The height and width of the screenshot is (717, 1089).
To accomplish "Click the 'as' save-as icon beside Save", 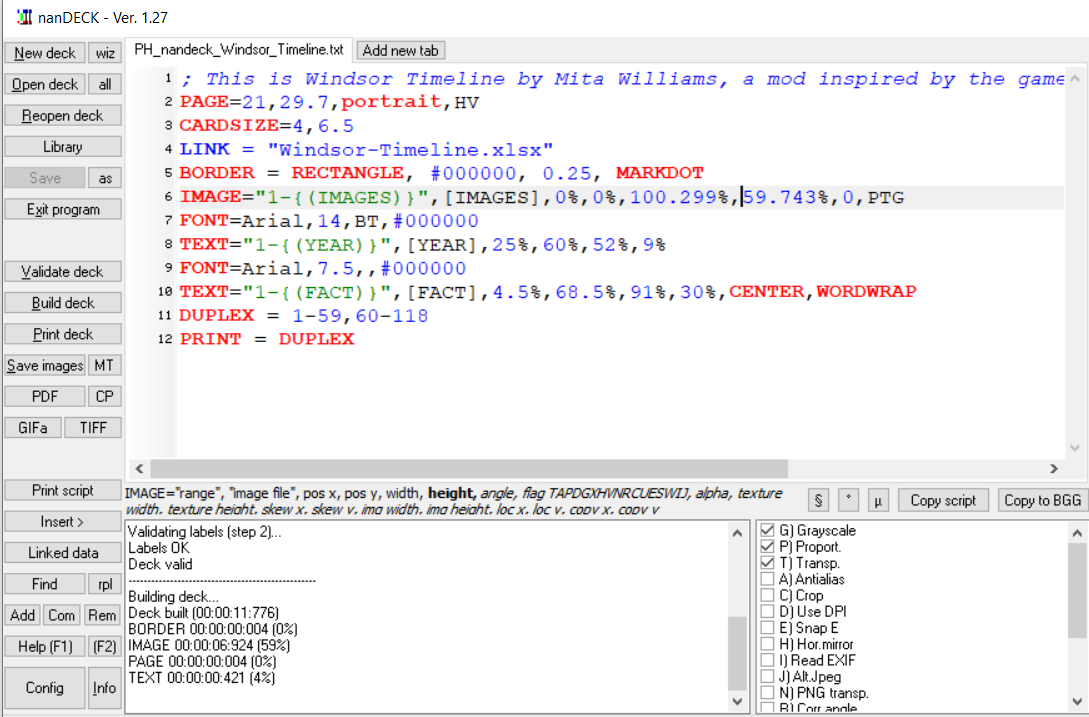I will click(x=104, y=177).
